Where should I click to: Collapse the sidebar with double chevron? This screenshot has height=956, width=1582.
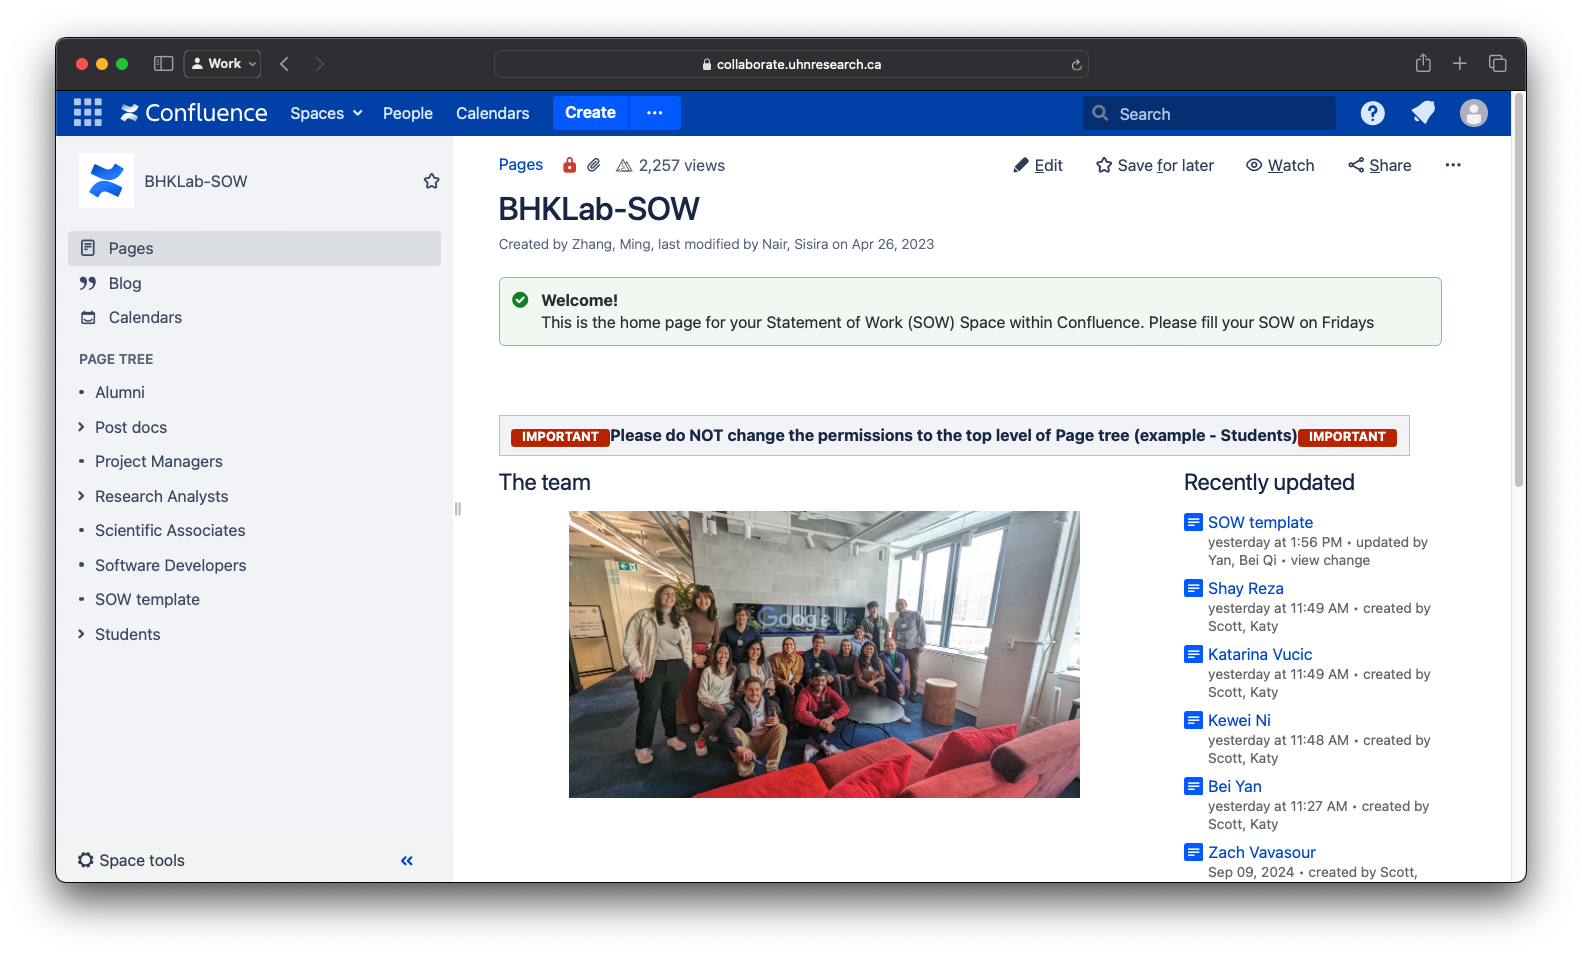407,860
